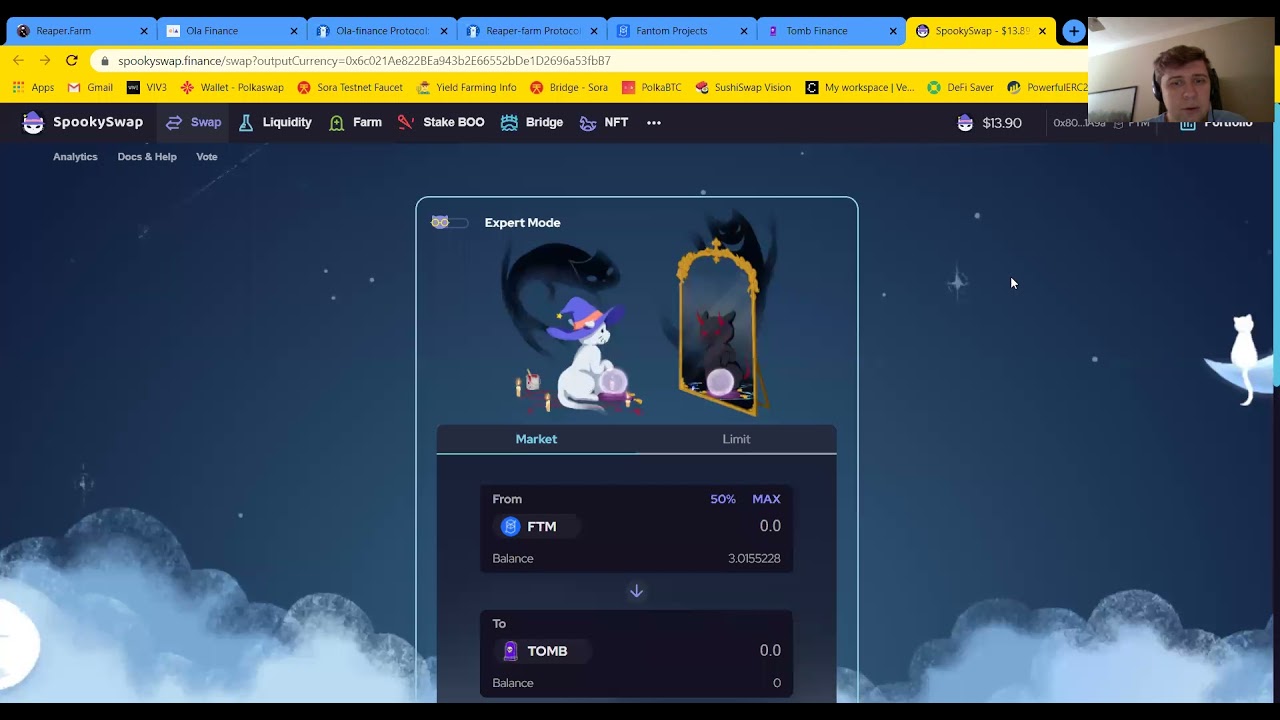Open the Apps bookmark
The height and width of the screenshot is (720, 1280).
[x=33, y=88]
